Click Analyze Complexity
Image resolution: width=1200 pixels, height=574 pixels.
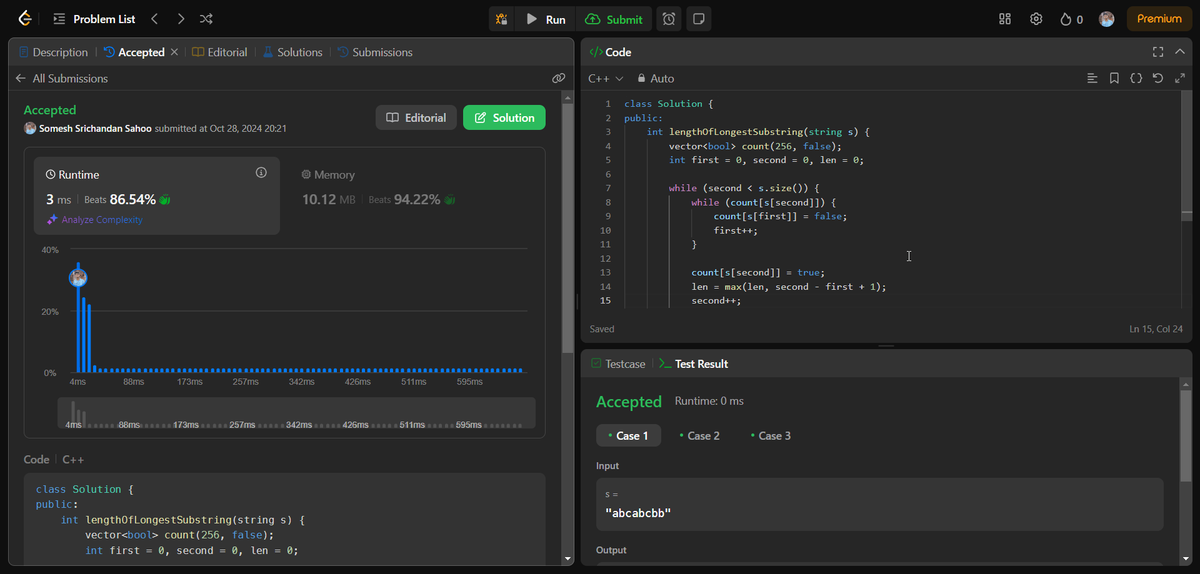tap(94, 220)
